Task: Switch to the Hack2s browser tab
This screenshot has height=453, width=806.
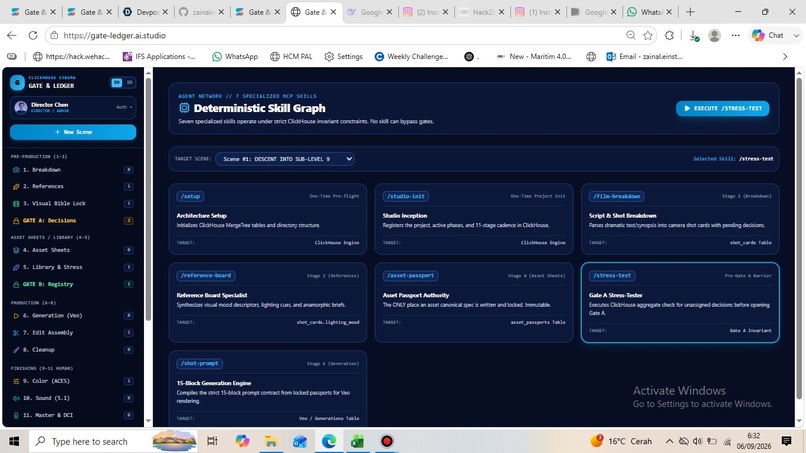Action: coord(482,12)
